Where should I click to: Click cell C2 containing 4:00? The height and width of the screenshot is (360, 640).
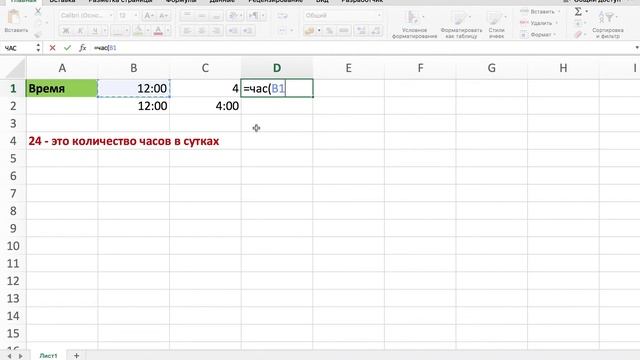click(205, 106)
